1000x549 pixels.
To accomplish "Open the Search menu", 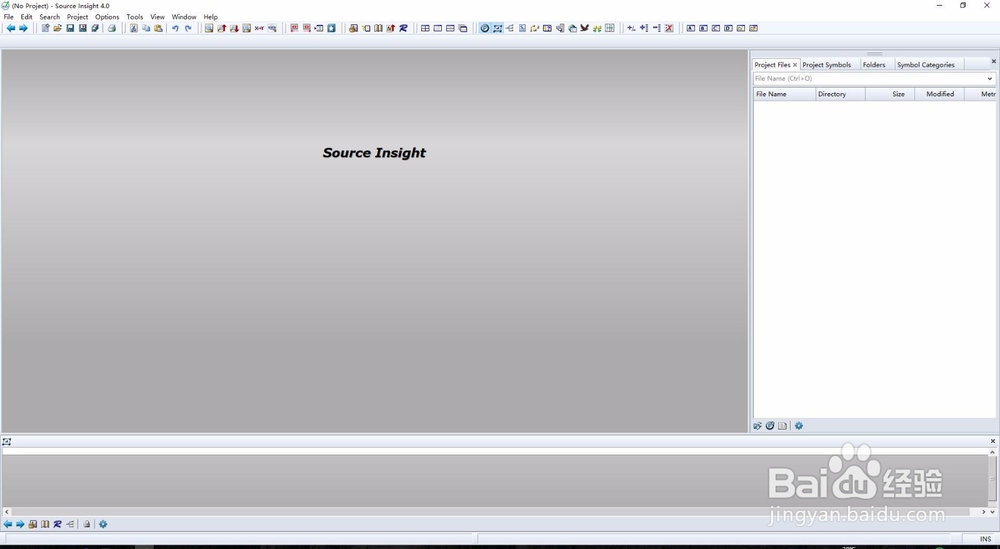I will coord(50,17).
